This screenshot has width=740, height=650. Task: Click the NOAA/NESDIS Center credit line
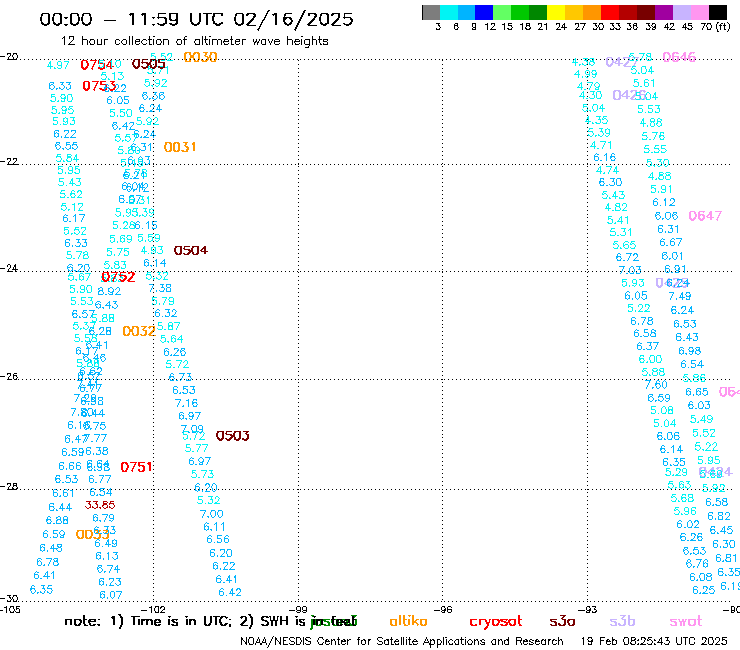tap(402, 641)
